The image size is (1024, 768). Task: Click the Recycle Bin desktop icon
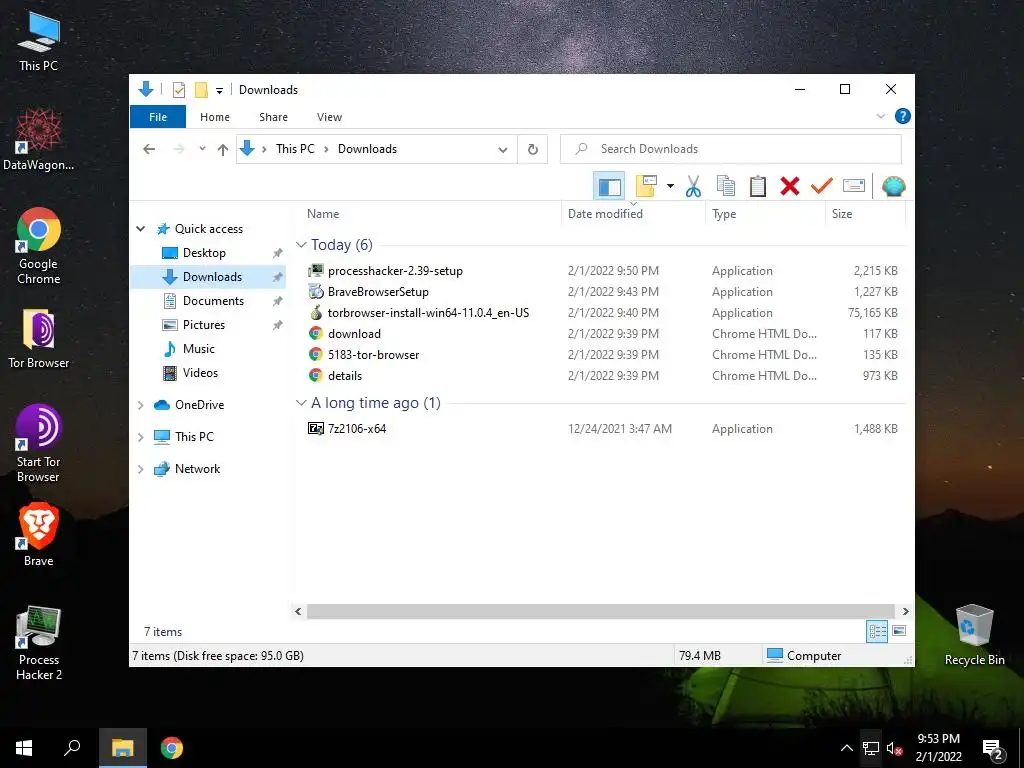coord(974,635)
